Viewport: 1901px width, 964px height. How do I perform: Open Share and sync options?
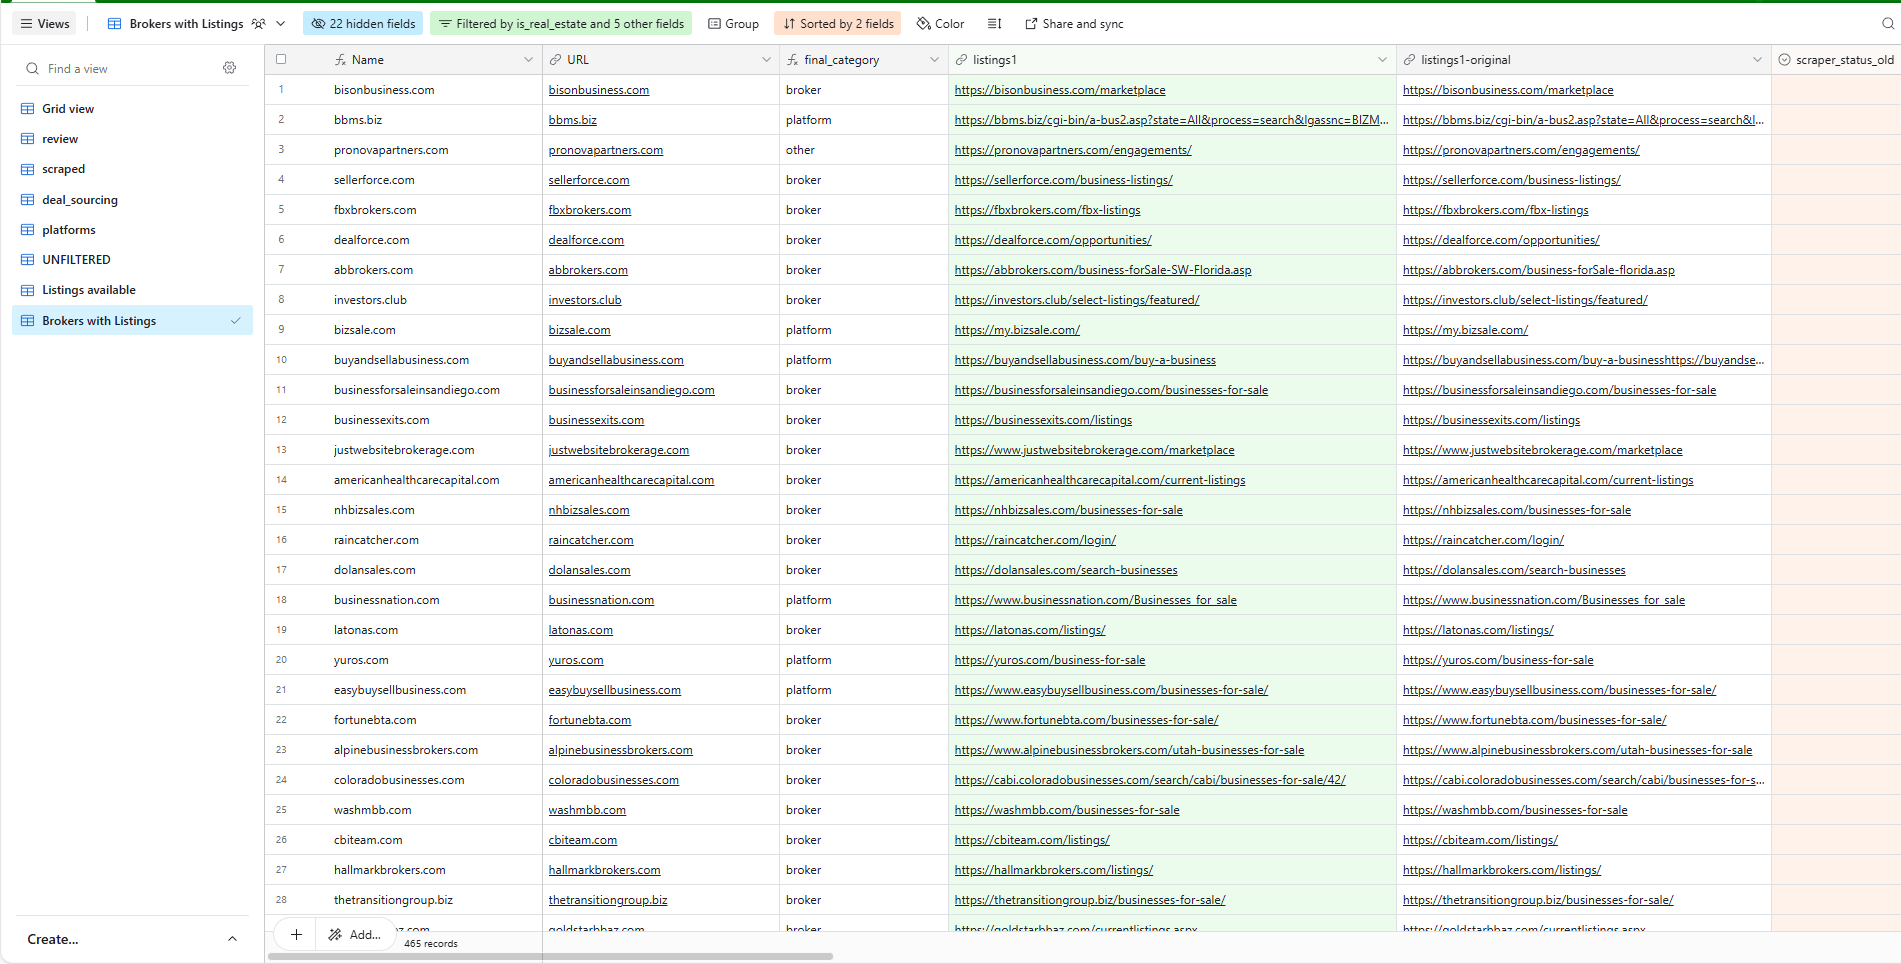1074,24
